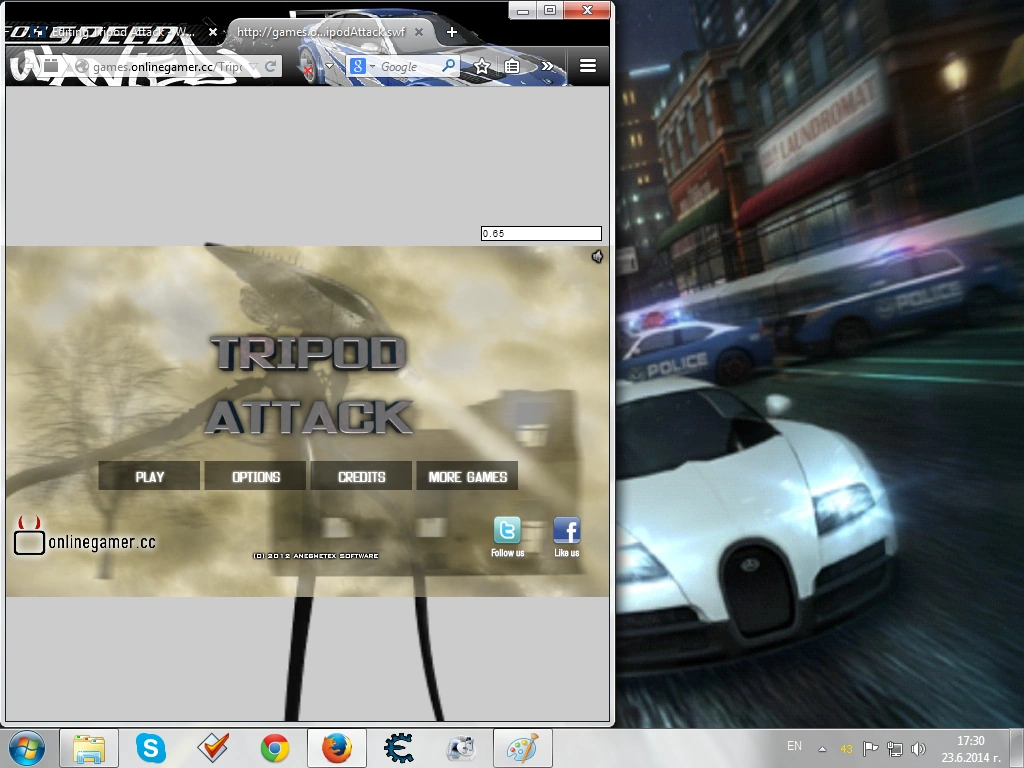Viewport: 1024px width, 768px height.
Task: Click the 0.65 value input field
Action: [x=541, y=233]
